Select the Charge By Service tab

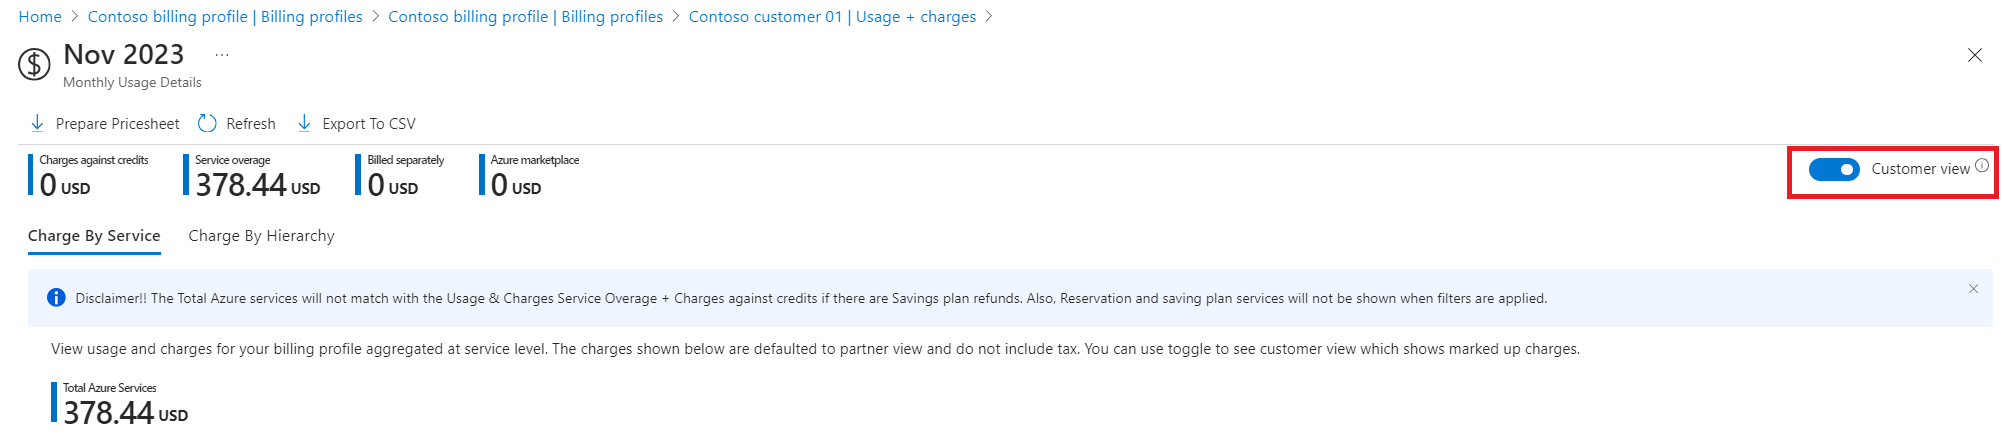(94, 236)
